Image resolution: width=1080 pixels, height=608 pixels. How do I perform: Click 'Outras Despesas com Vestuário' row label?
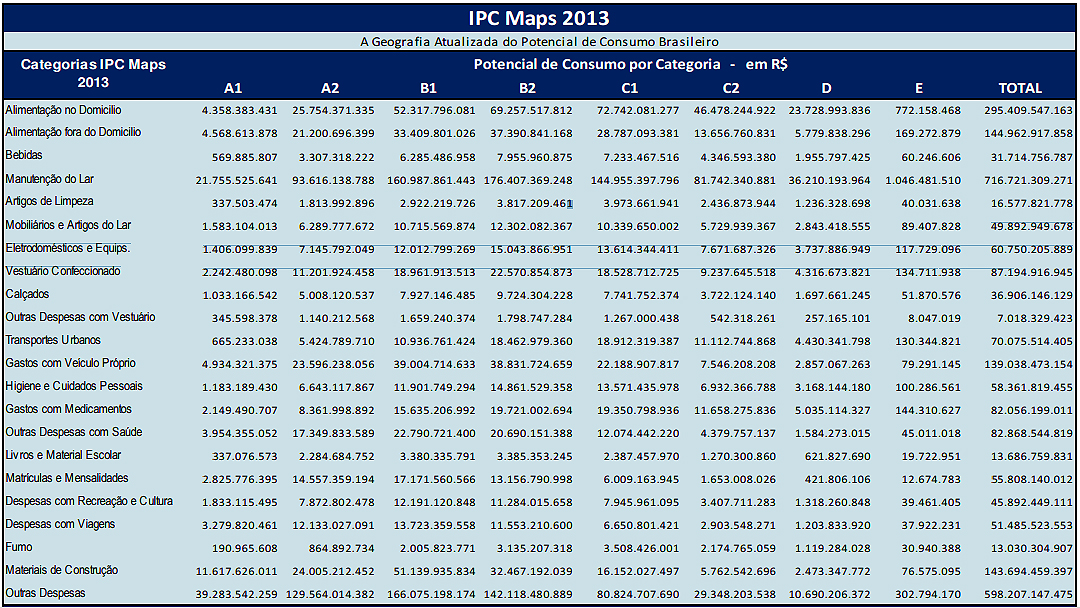[81, 317]
